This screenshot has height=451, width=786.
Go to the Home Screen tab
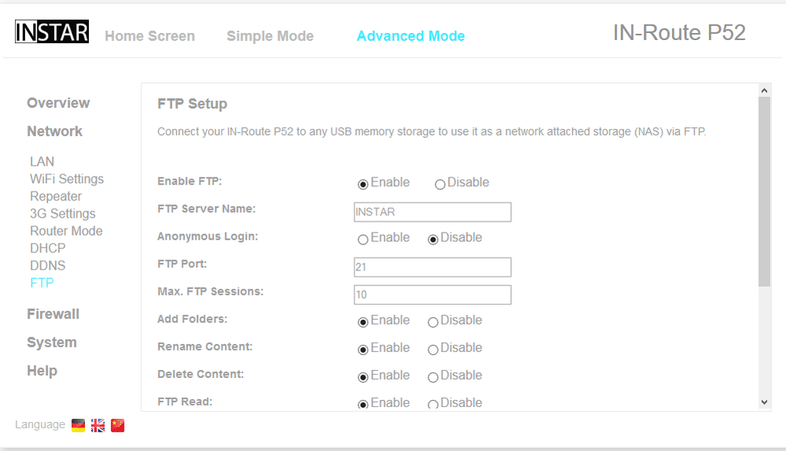click(150, 36)
